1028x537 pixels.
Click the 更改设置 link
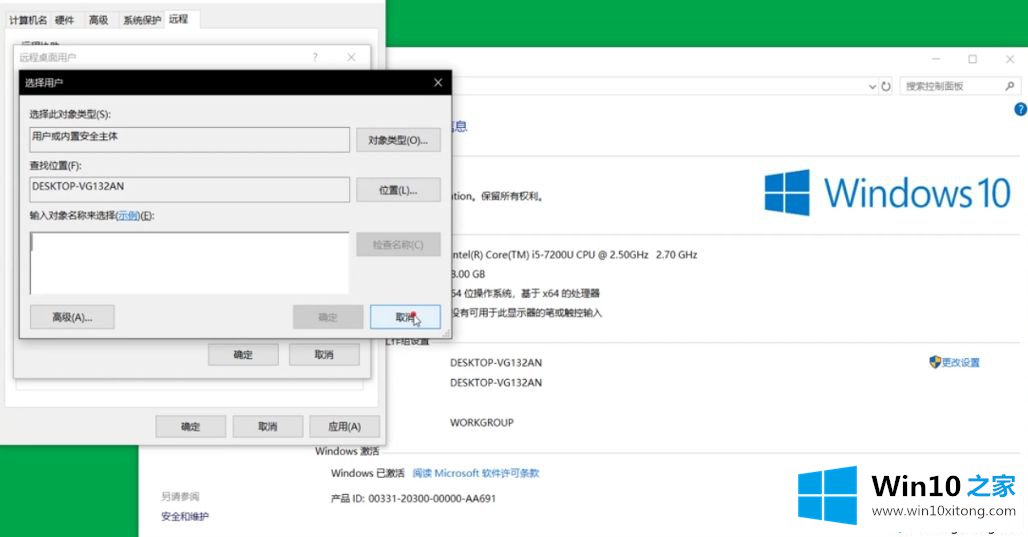pos(960,363)
